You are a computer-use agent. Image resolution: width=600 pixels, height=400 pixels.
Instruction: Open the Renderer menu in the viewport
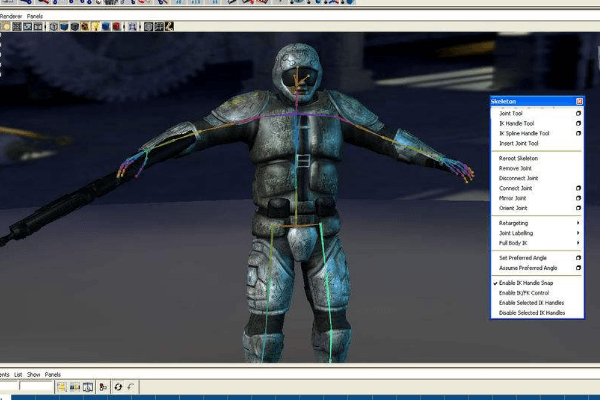point(9,17)
